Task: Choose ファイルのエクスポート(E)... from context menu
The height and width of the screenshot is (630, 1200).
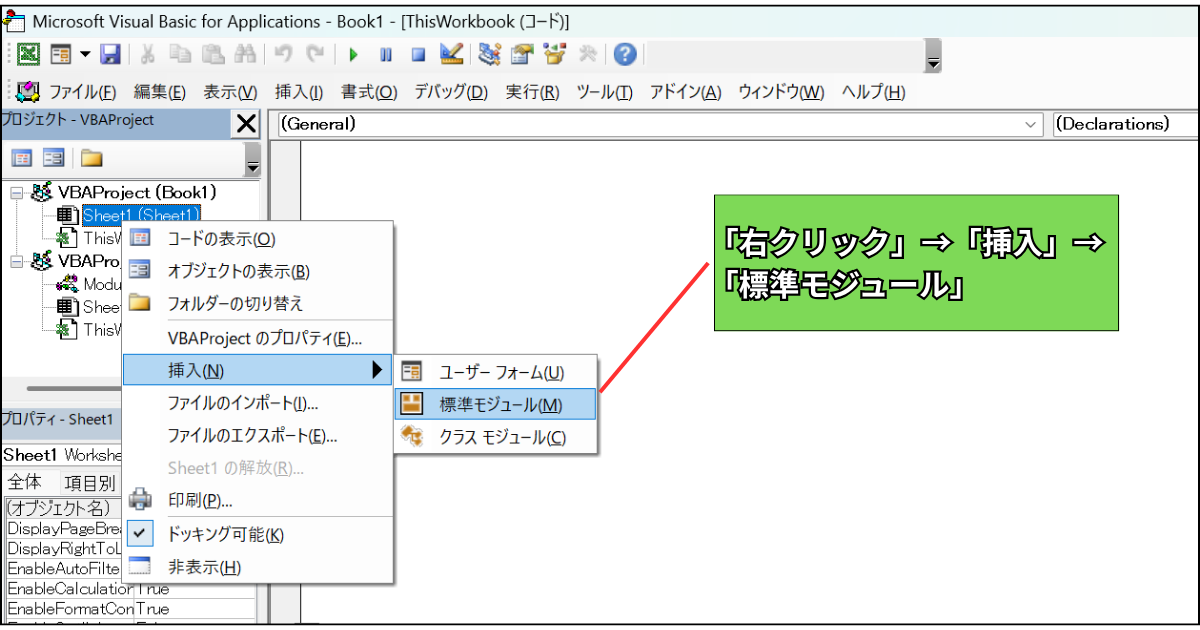Action: click(x=258, y=435)
